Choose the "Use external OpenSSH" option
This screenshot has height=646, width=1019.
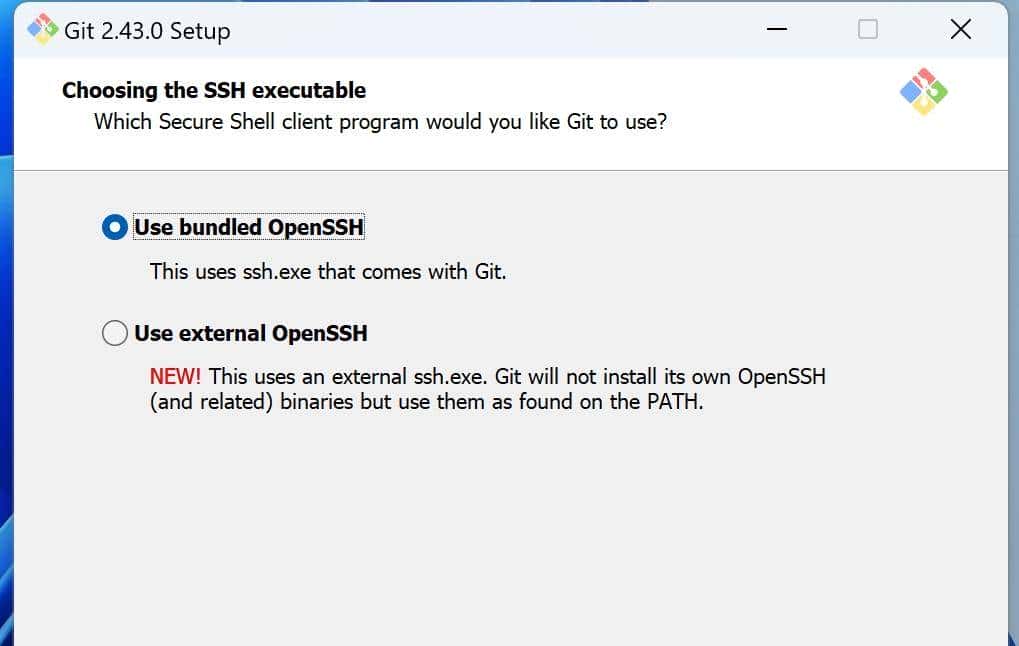114,333
